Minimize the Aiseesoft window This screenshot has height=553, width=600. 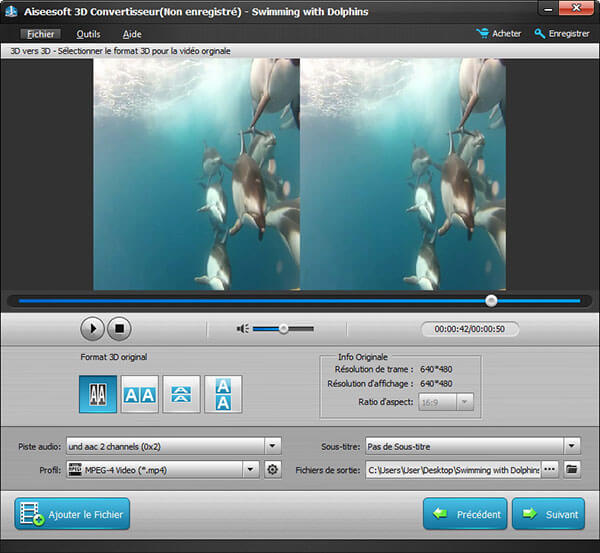548,9
